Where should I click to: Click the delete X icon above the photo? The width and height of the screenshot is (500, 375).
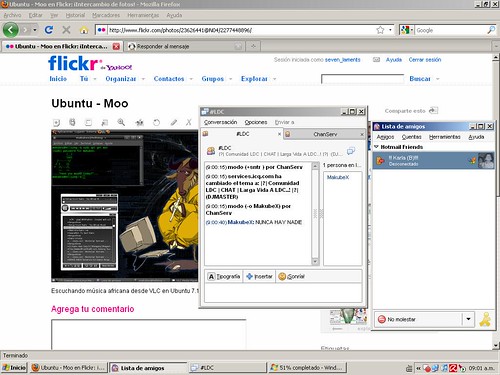[189, 122]
